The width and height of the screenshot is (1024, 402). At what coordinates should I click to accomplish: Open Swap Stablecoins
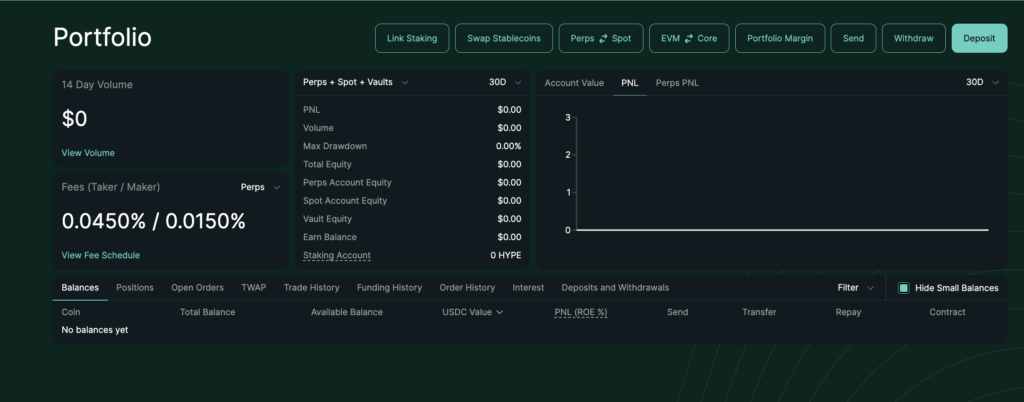tap(504, 38)
